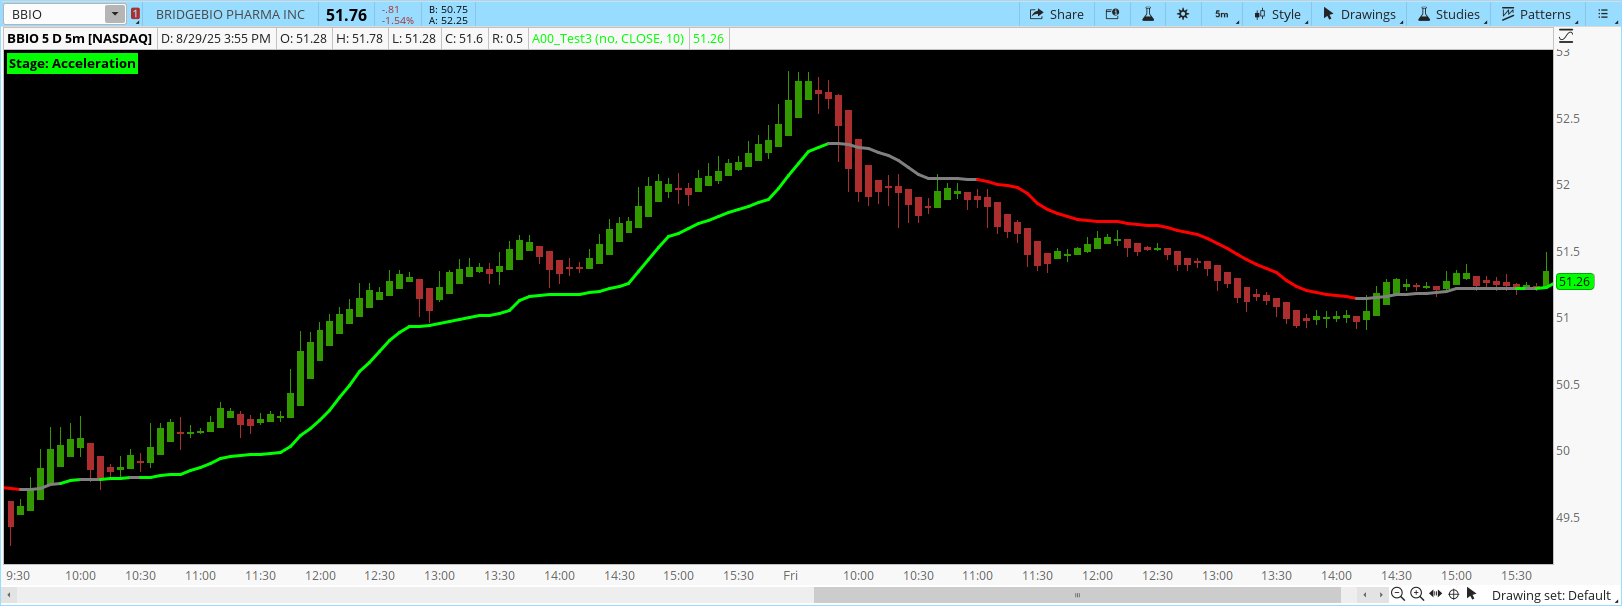Click the BBIO symbol input field
Screen dimensions: 1622x606
56,14
